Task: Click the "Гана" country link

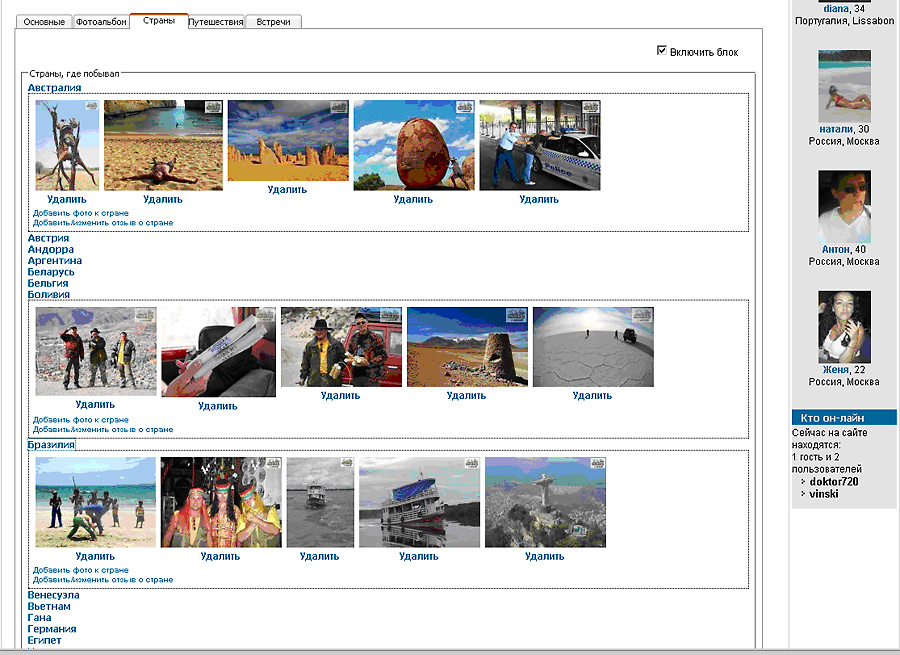Action: (40, 618)
